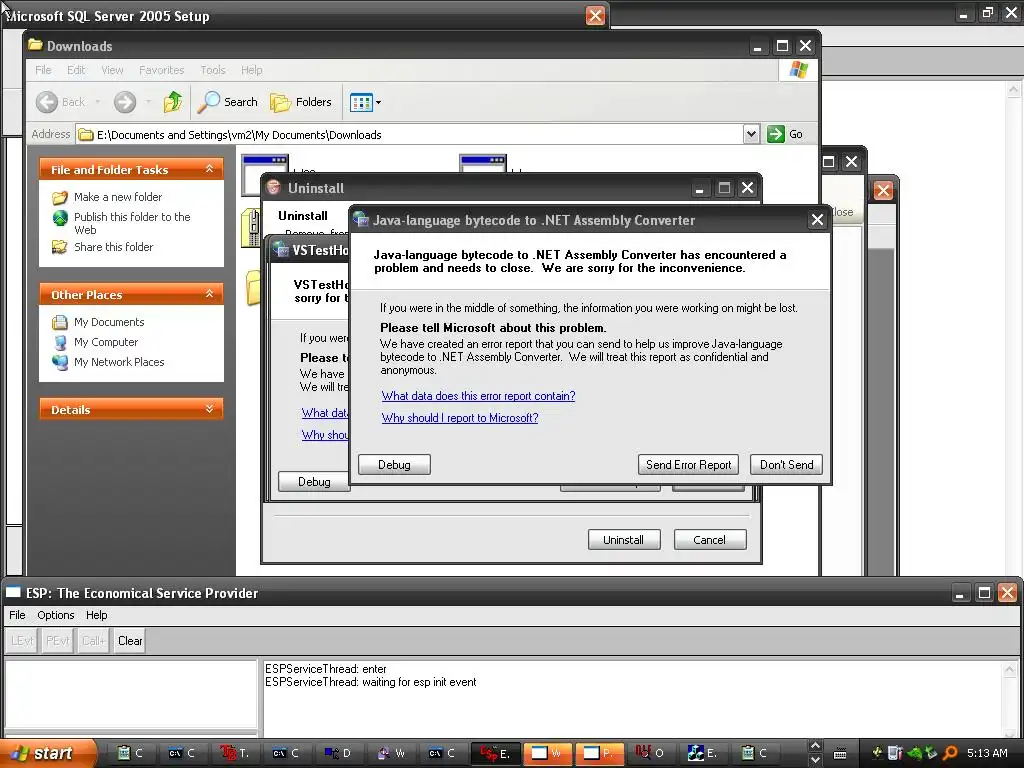
Task: Click the P. taskbar button
Action: pyautogui.click(x=598, y=753)
